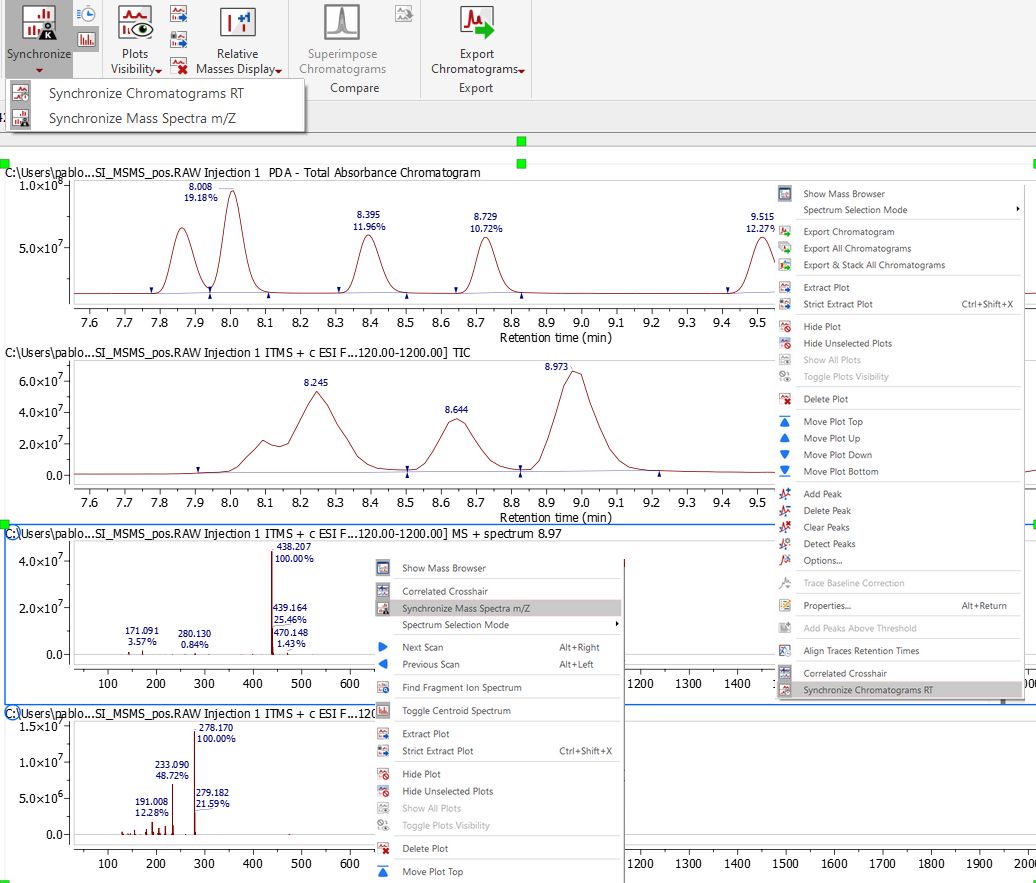Click Delete Plot above Move Plot Top, spectrum menu
1036x883 pixels.
pos(499,849)
